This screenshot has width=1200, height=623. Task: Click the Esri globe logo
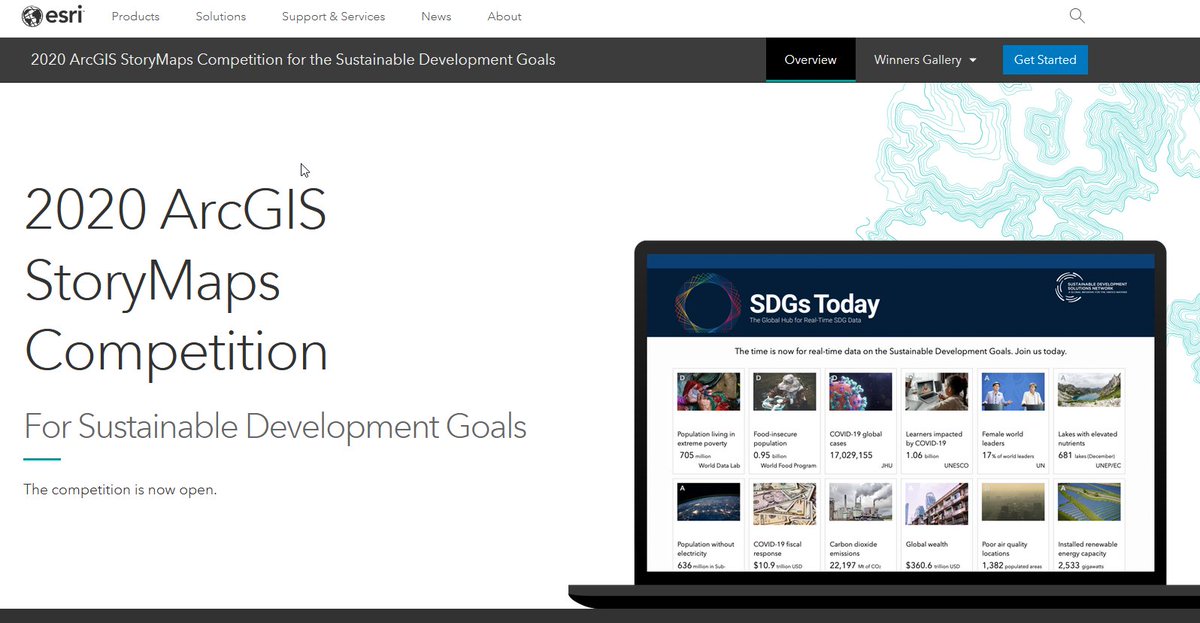pos(52,16)
